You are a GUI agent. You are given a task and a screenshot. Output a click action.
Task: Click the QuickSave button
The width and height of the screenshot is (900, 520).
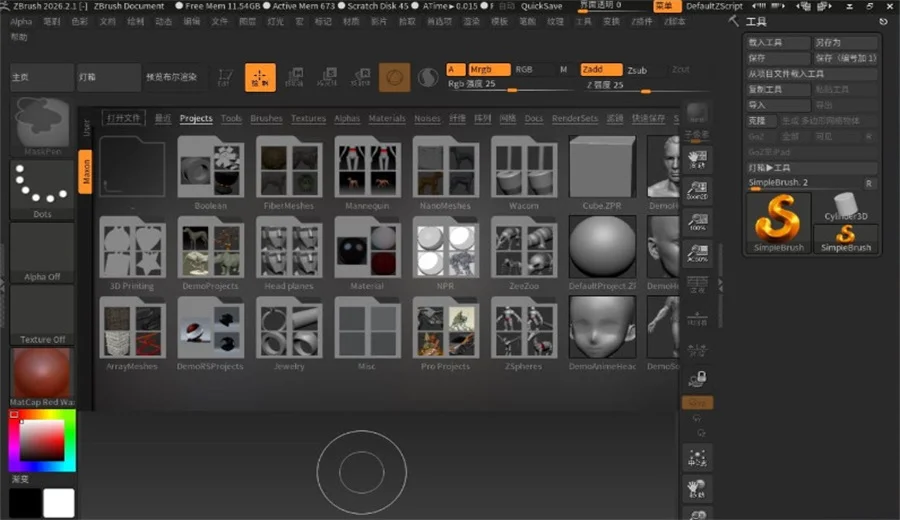(x=541, y=6)
